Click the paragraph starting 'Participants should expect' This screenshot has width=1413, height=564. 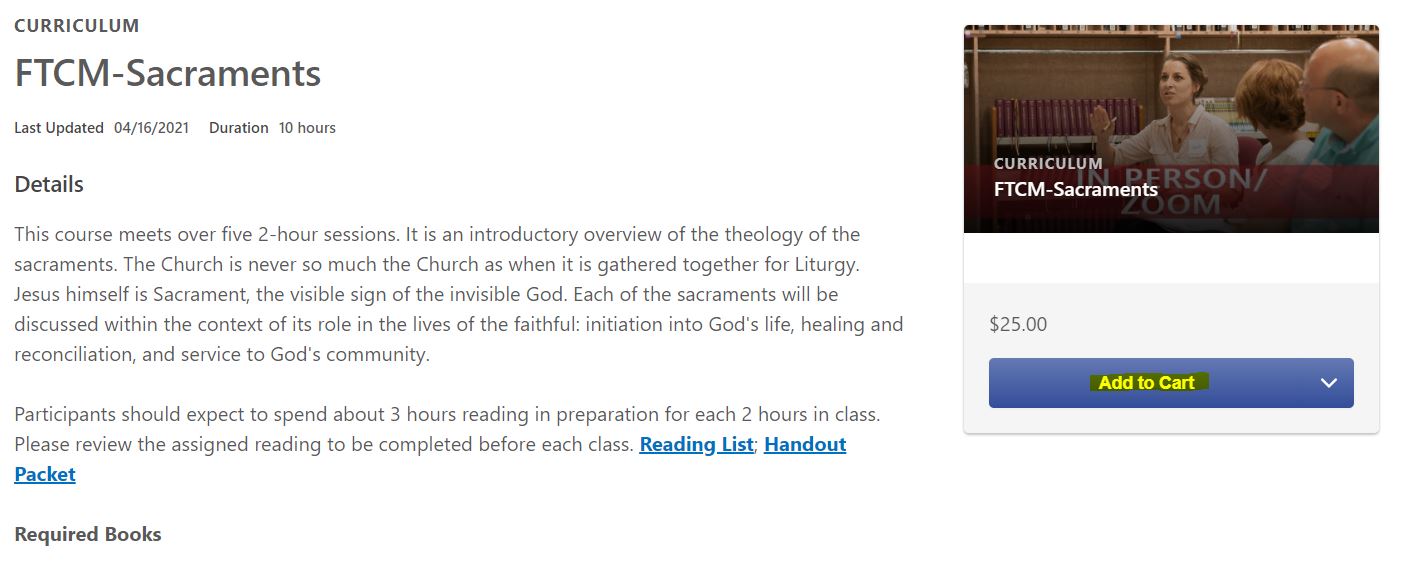(447, 444)
